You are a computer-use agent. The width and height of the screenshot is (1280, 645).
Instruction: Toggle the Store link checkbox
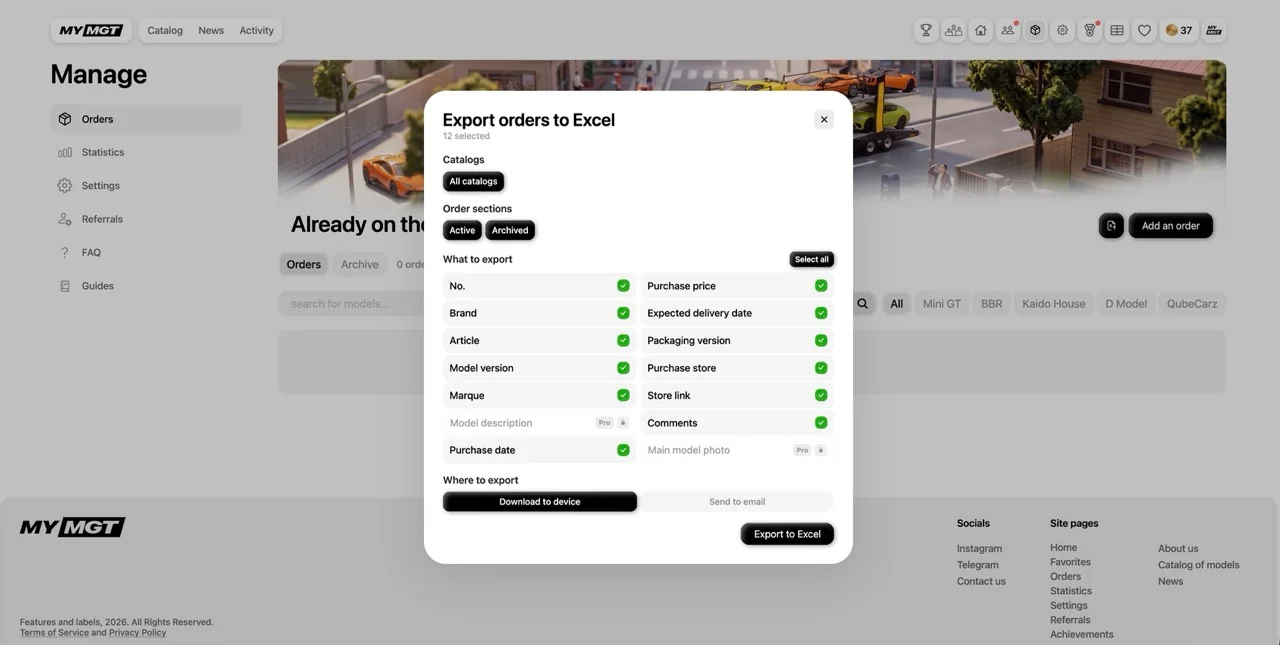[x=821, y=395]
